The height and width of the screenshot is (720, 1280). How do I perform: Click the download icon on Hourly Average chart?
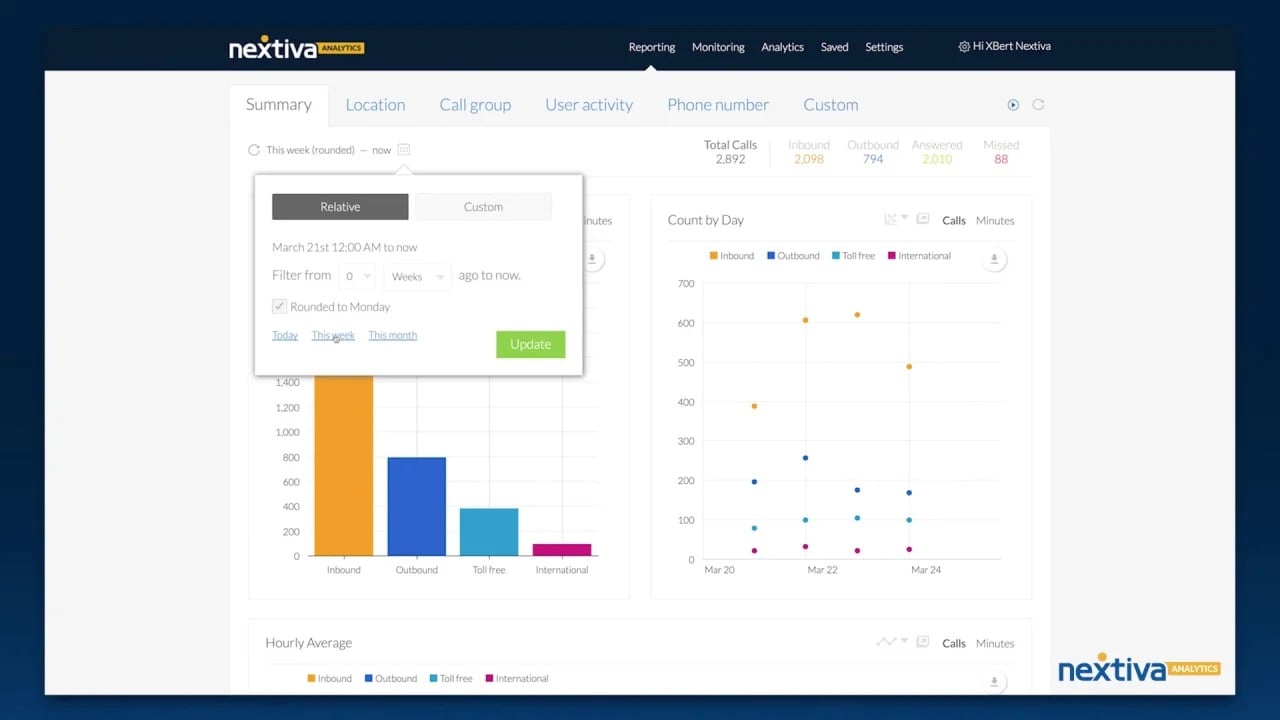(994, 680)
